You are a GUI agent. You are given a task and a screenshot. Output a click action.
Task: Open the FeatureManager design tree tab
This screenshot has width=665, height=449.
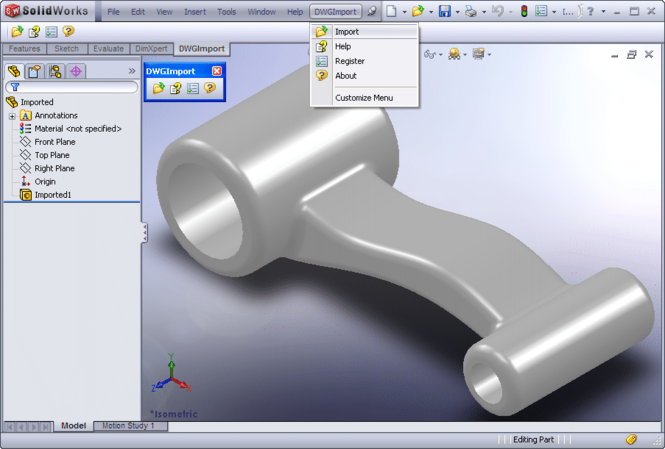14,71
